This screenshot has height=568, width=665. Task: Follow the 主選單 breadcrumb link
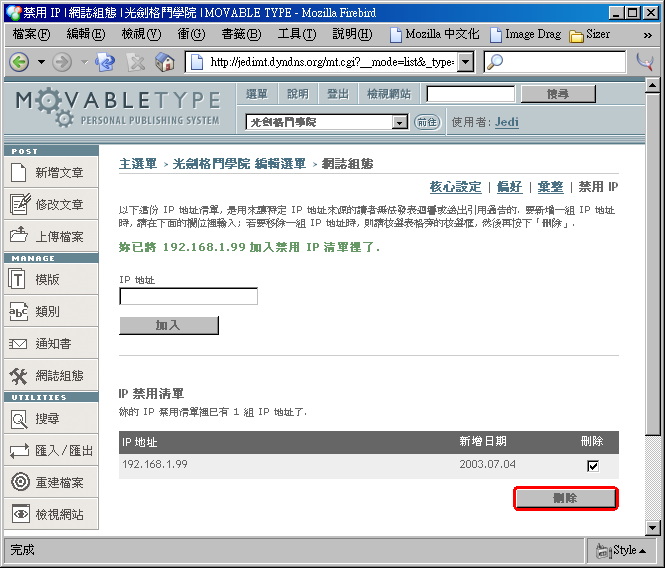138,164
